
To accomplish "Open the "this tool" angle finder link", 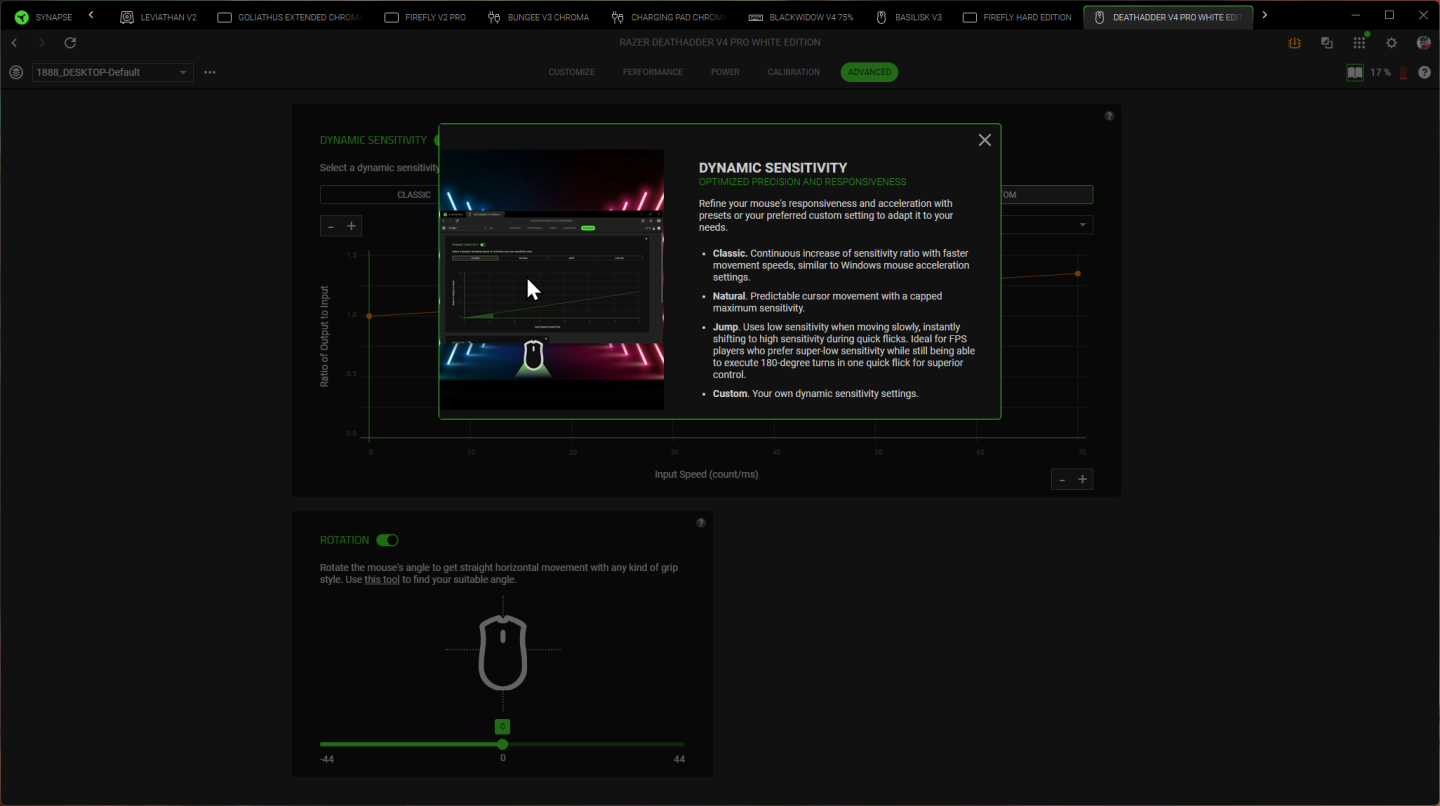I will pyautogui.click(x=382, y=580).
